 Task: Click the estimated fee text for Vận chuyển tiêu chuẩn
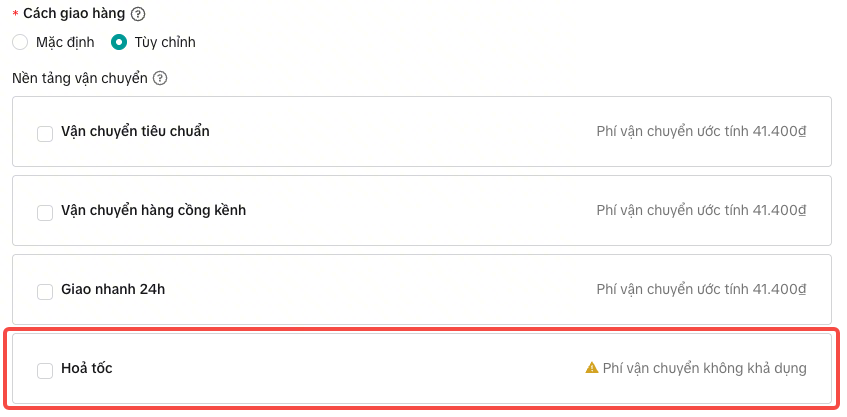click(x=700, y=132)
